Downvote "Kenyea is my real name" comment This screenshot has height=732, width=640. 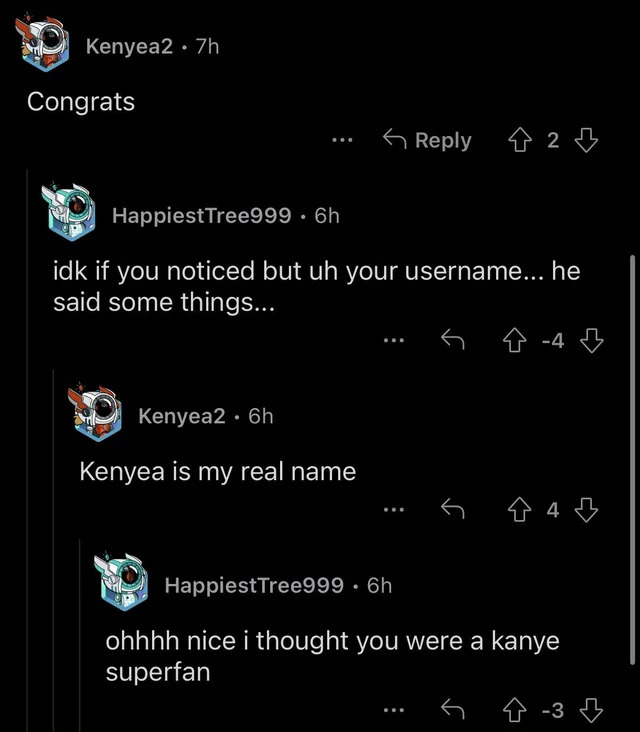click(587, 511)
